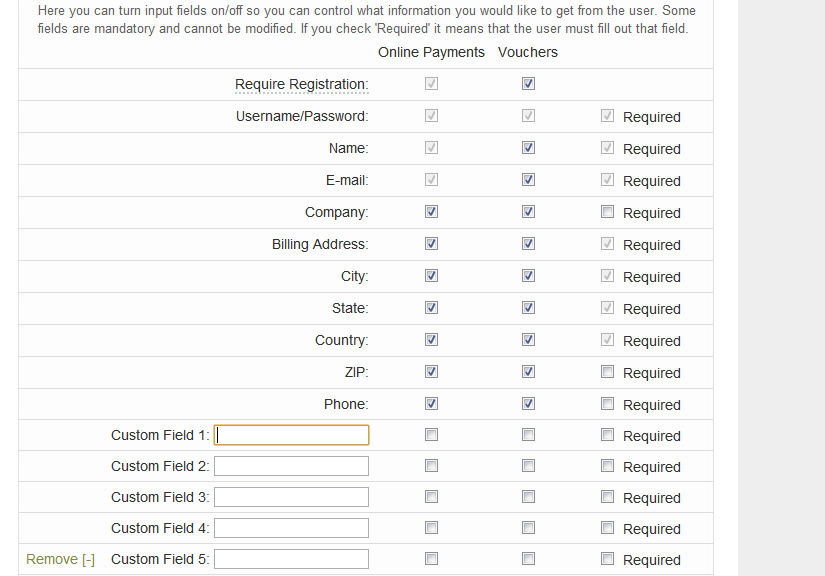Image resolution: width=825 pixels, height=576 pixels.
Task: Click the Require Registration label
Action: [x=301, y=85]
